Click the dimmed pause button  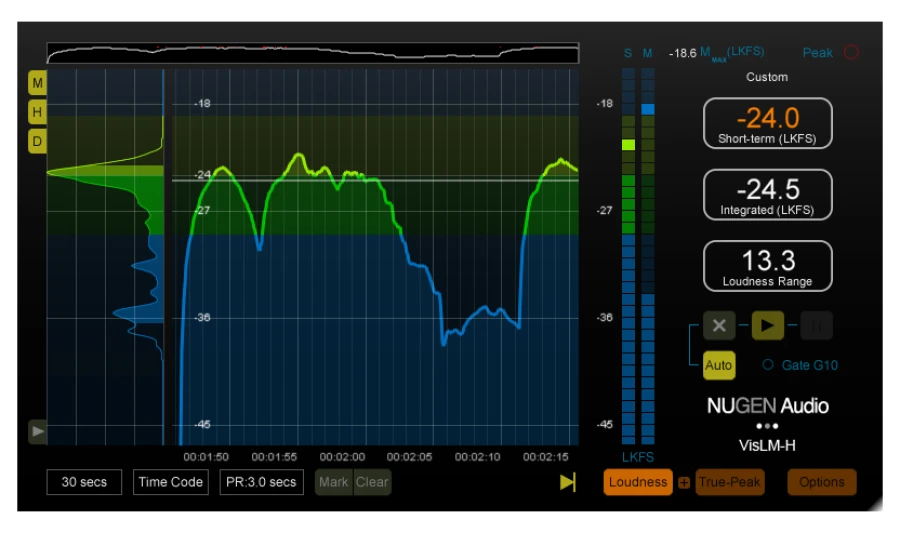point(816,325)
